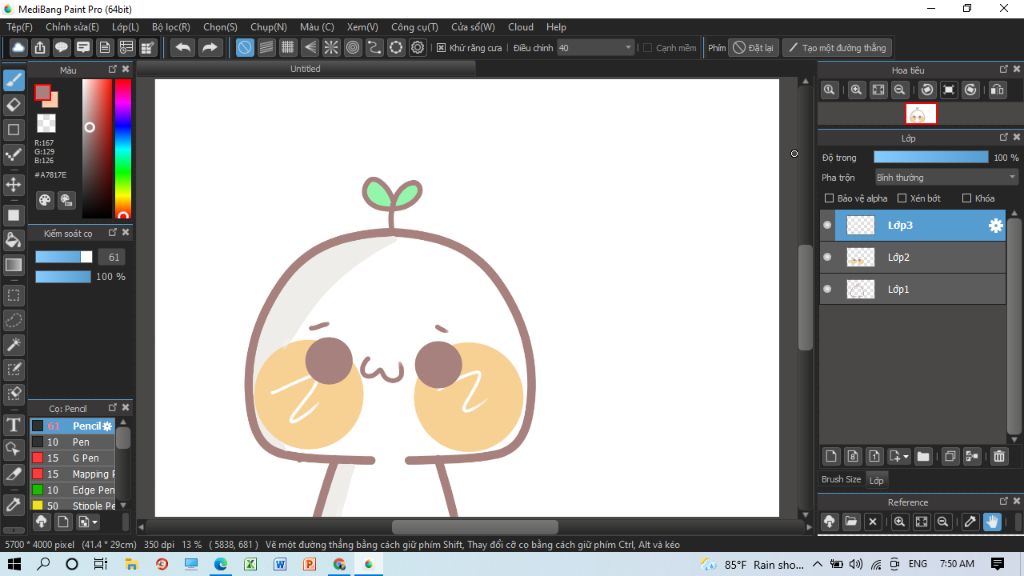This screenshot has width=1024, height=576.
Task: Select the hand tool in the Reference panel
Action: 992,522
